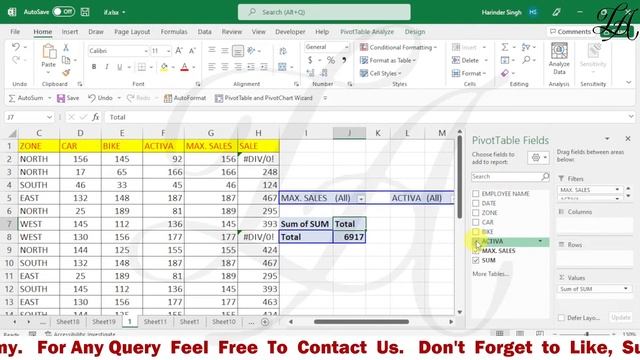Click the new sheet plus icon

tap(265, 322)
